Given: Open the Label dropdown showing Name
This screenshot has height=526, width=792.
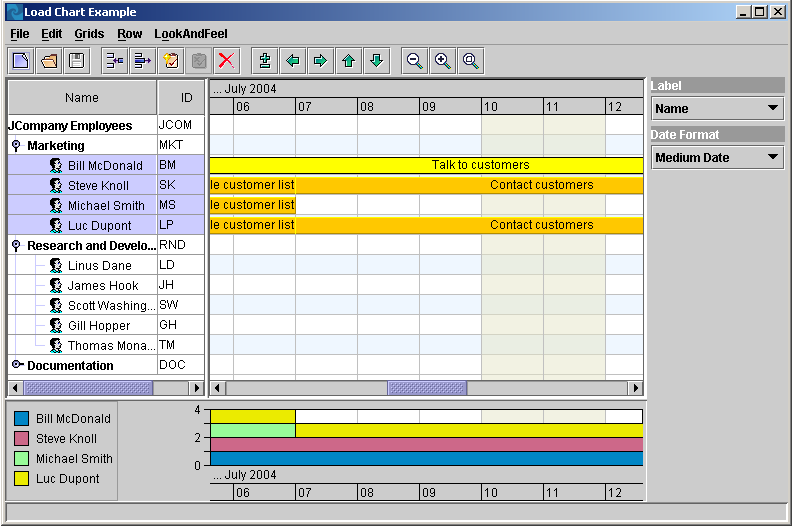Looking at the screenshot, I should [x=717, y=108].
